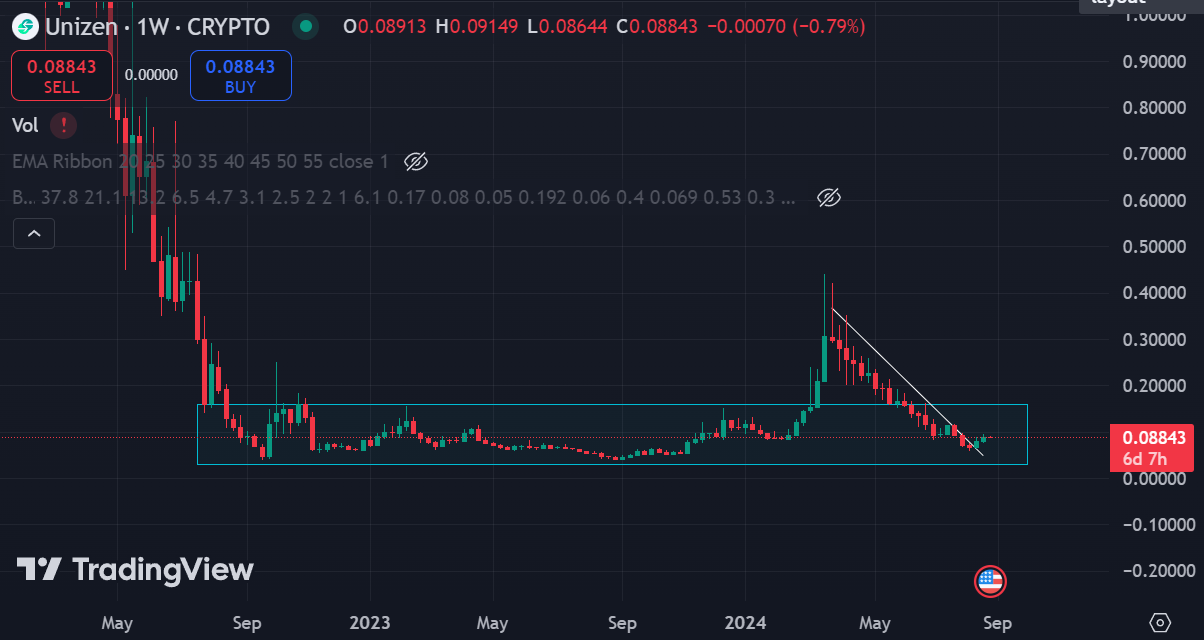Click the red current price label 0.08843 on axis
This screenshot has width=1204, height=640.
click(x=1152, y=437)
